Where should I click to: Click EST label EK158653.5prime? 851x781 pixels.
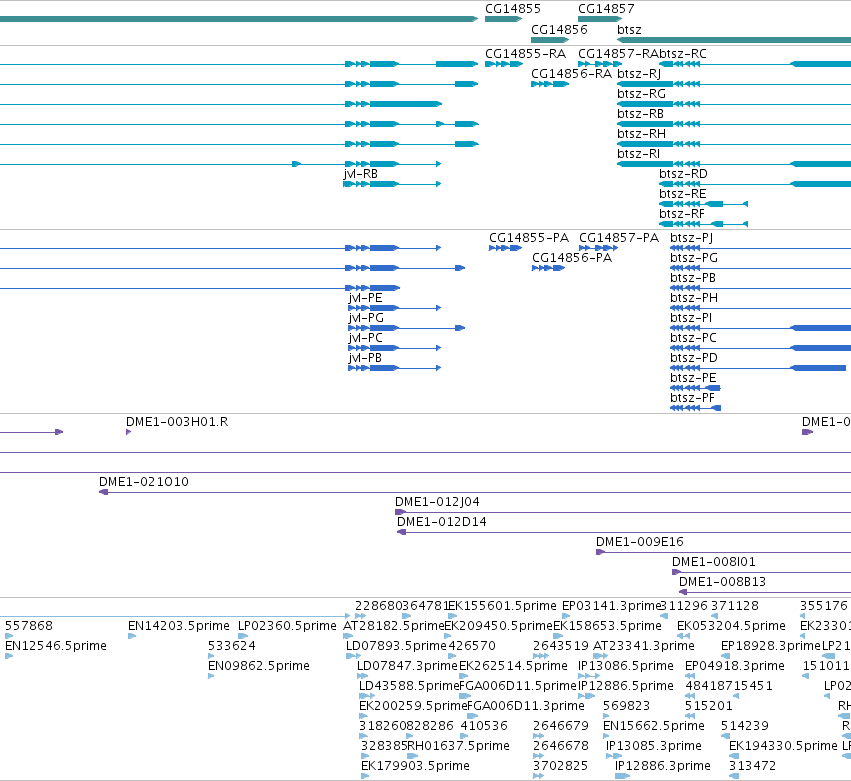(x=607, y=626)
